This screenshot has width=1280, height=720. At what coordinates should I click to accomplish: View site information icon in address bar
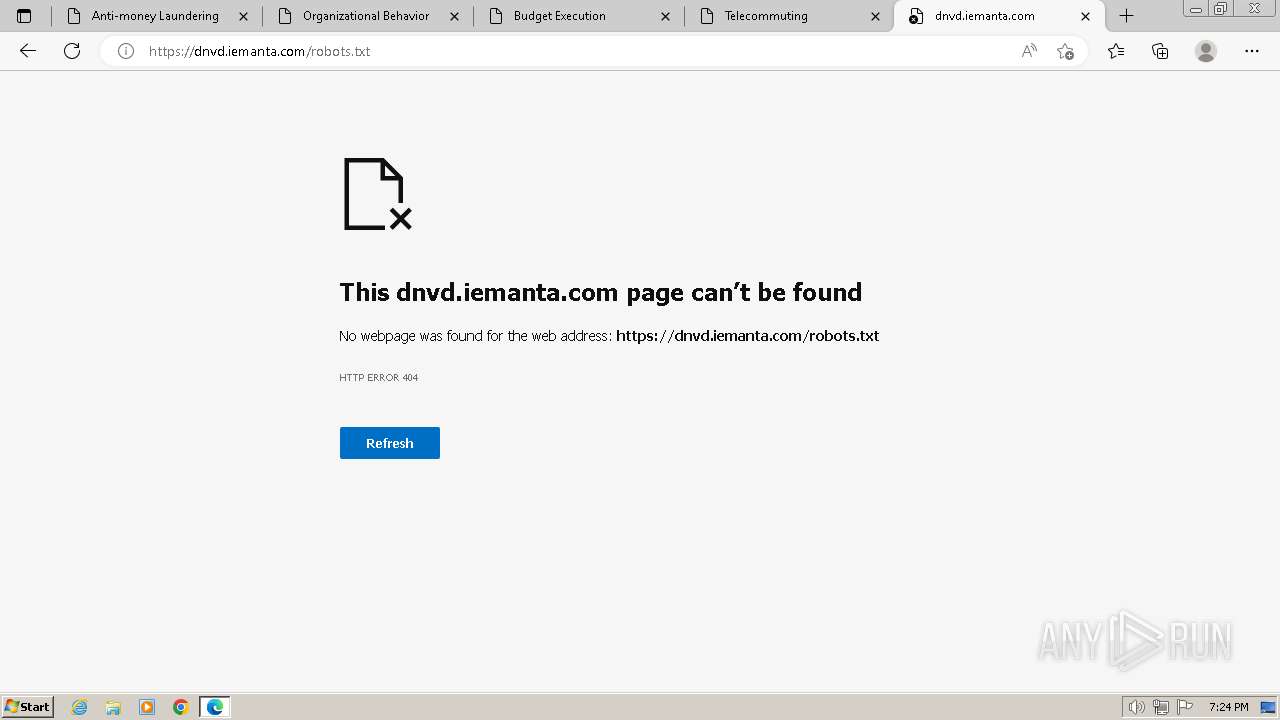(x=126, y=51)
